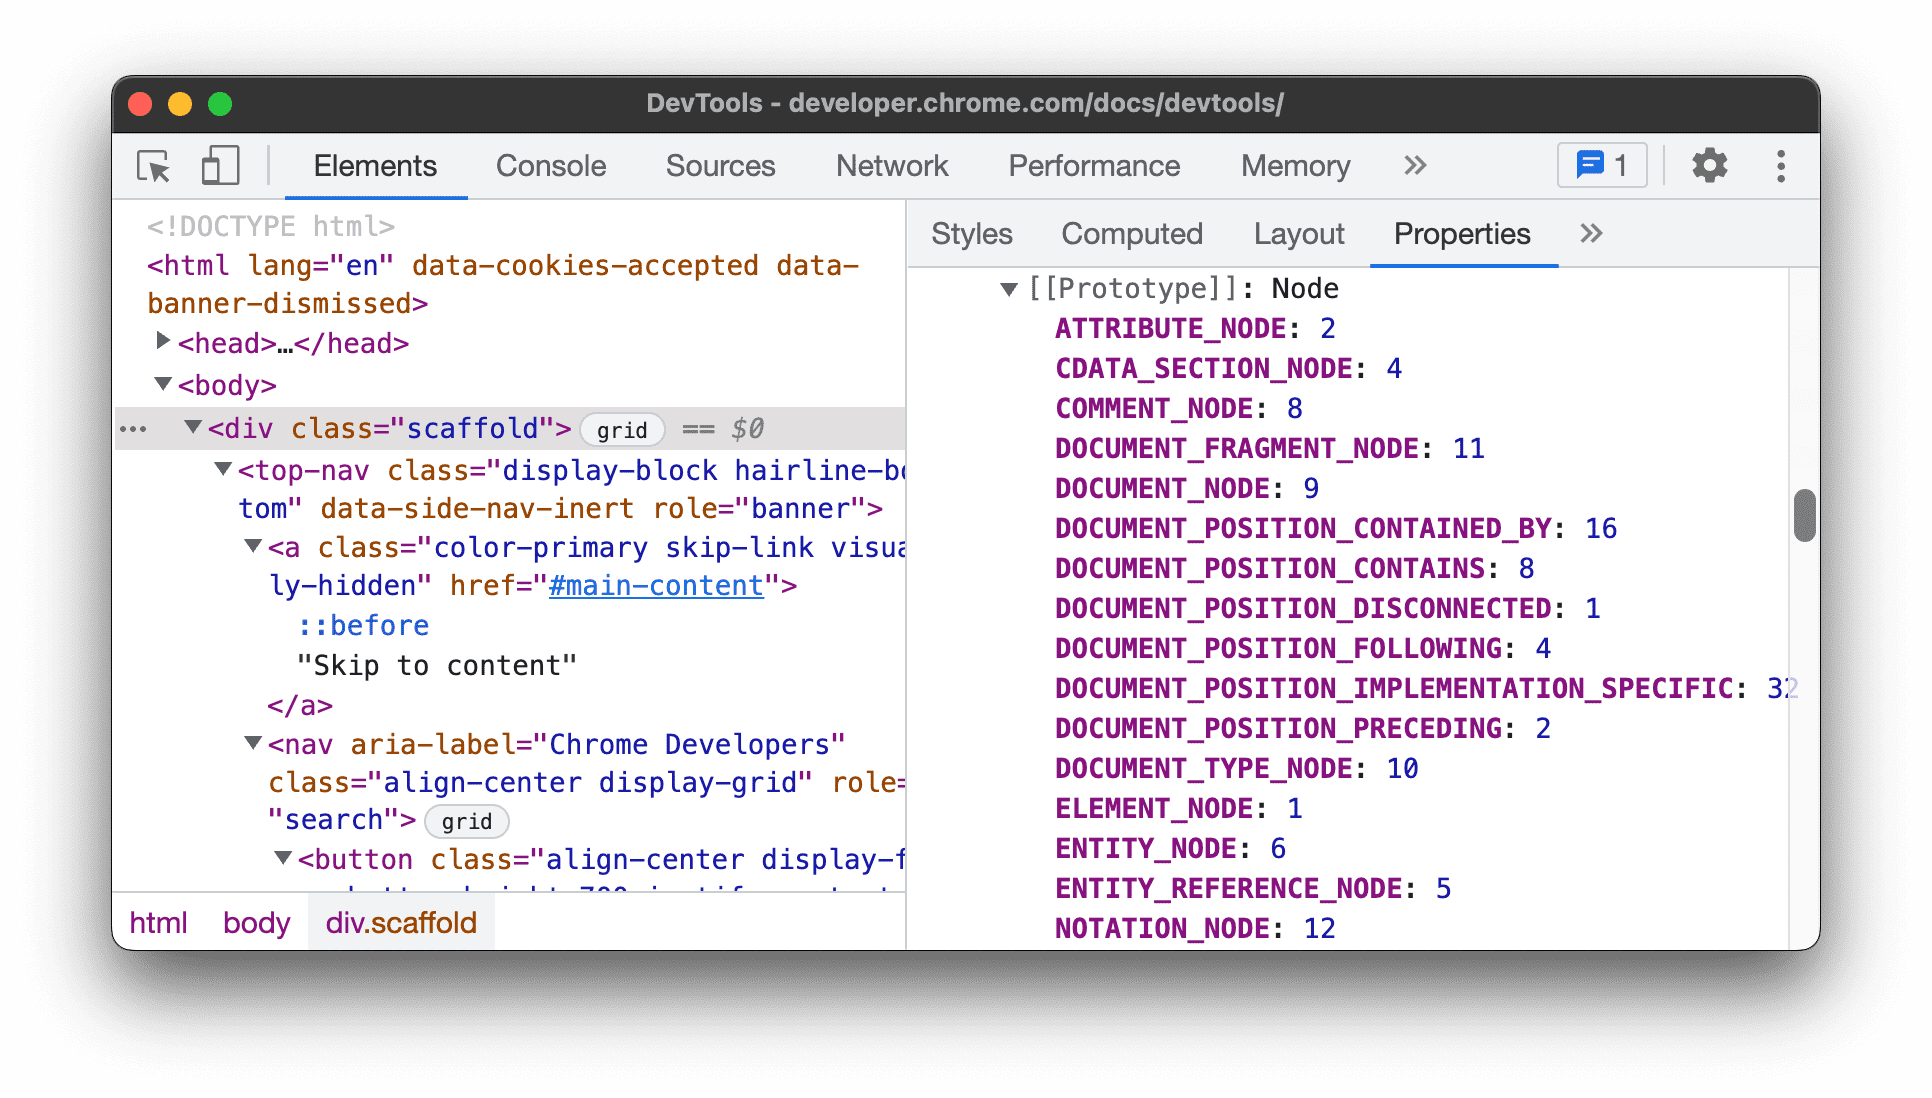Toggle the grid badge on div.scaffold
1932x1098 pixels.
(620, 428)
